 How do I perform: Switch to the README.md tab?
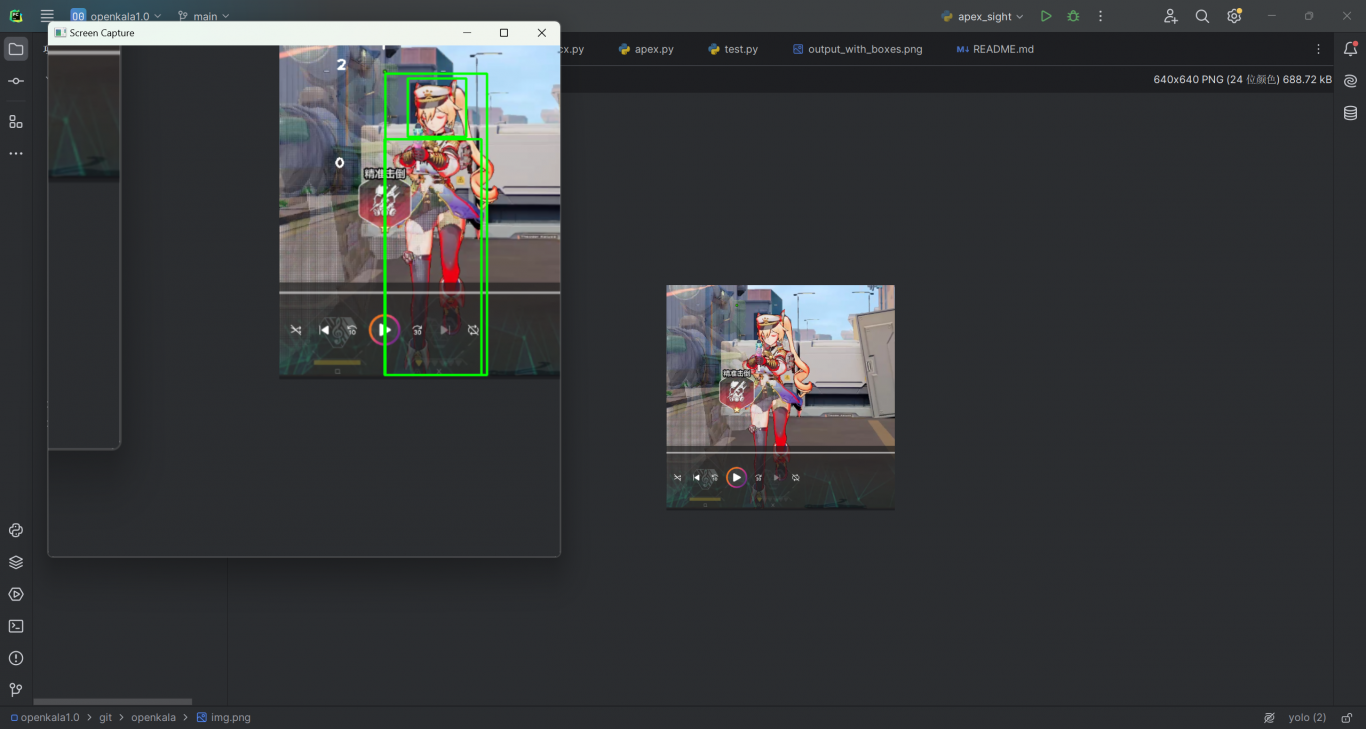point(995,49)
